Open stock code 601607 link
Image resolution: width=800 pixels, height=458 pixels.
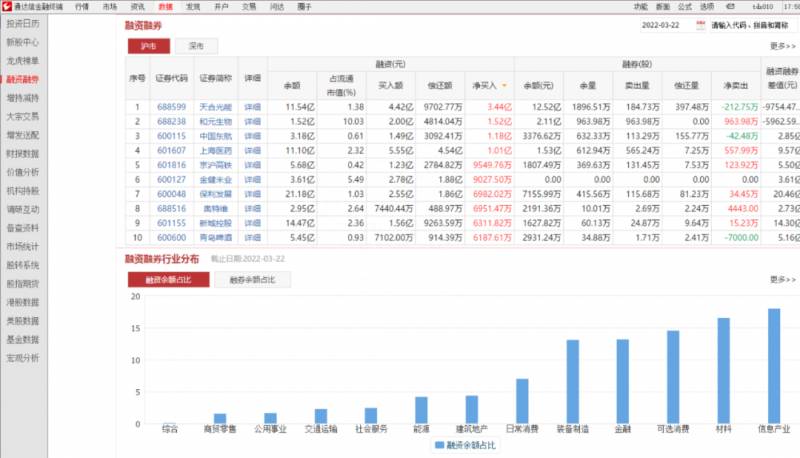click(171, 150)
